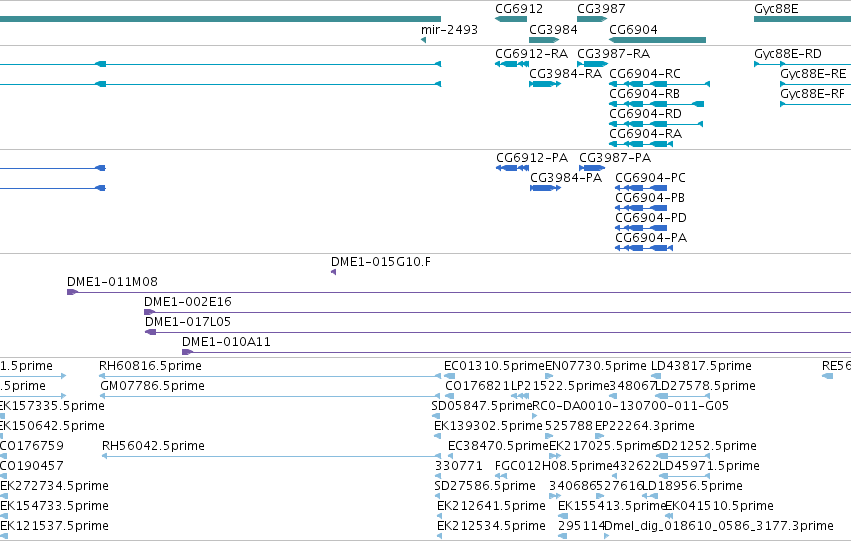Select protein CG6904-PC label
851x541 pixels.
click(x=650, y=178)
